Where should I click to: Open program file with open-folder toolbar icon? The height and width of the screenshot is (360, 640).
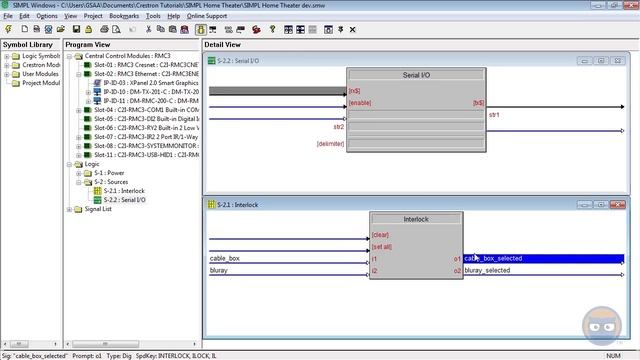[x=61, y=29]
